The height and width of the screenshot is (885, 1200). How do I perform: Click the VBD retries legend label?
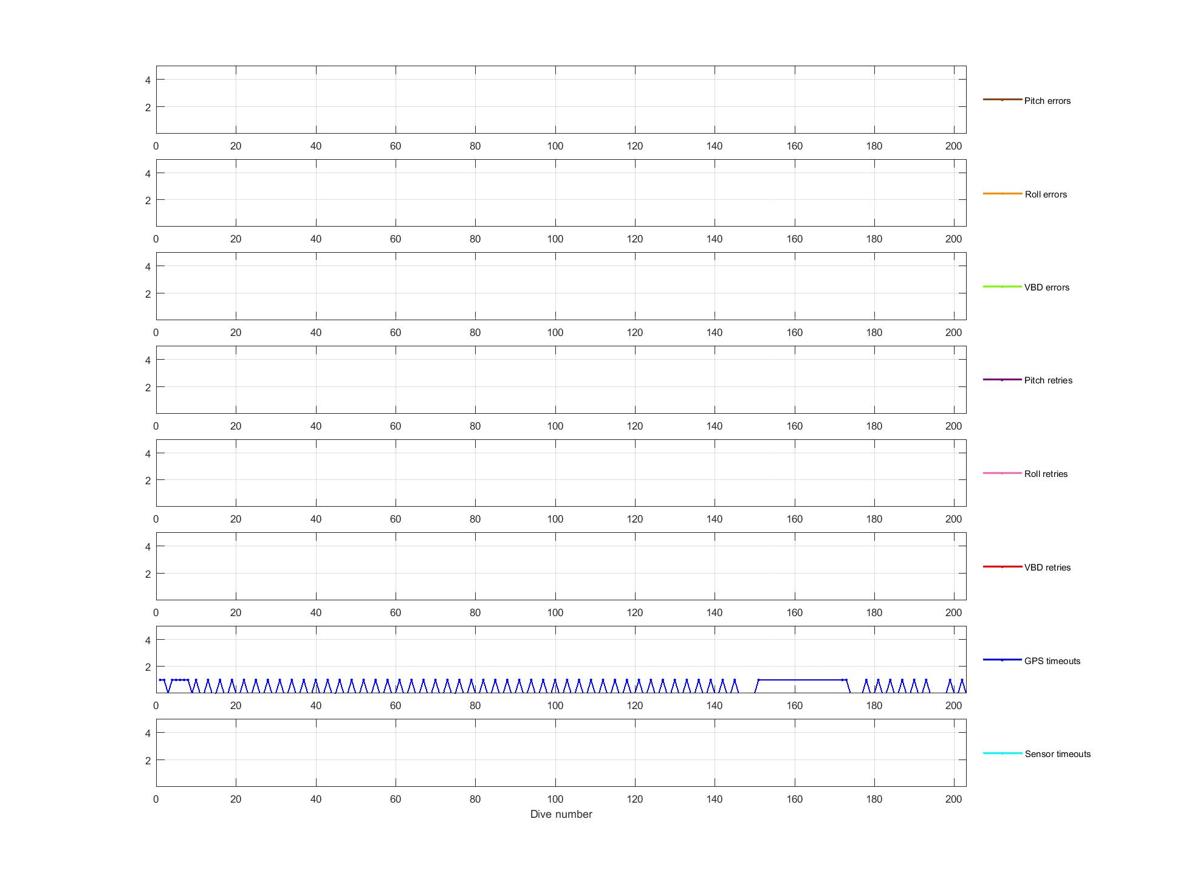(1047, 568)
